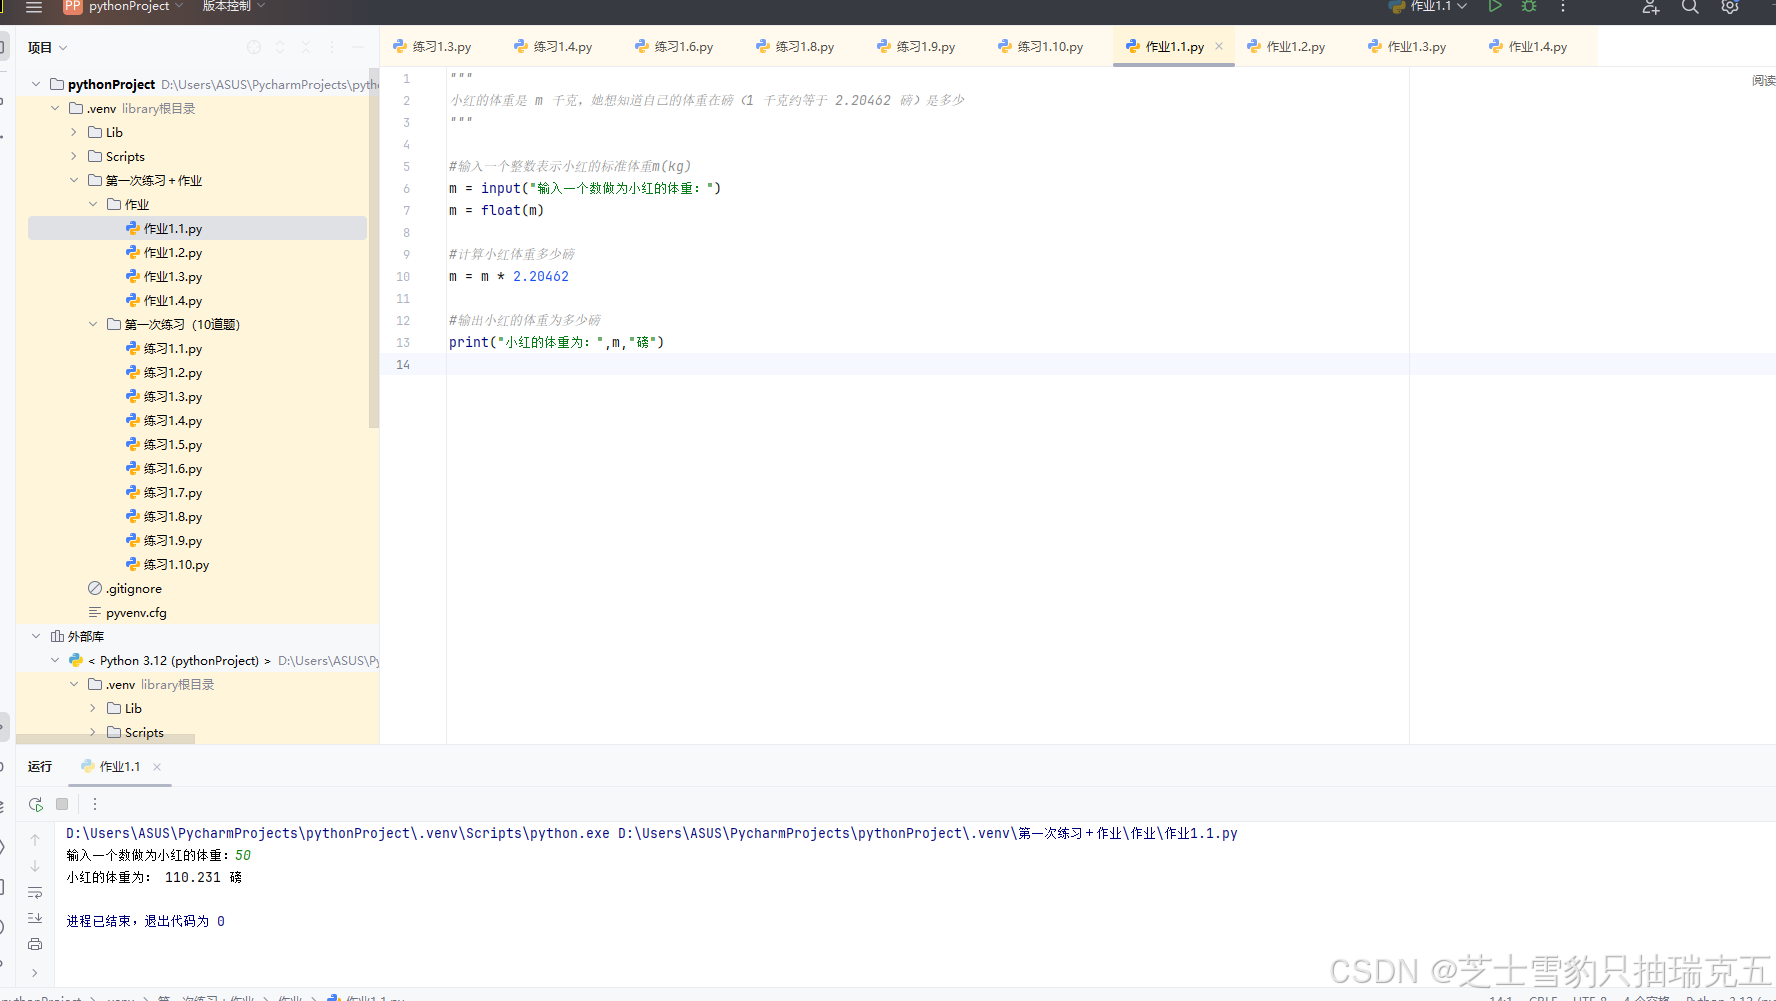Open IDE settings with the gear icon

[x=1730, y=7]
